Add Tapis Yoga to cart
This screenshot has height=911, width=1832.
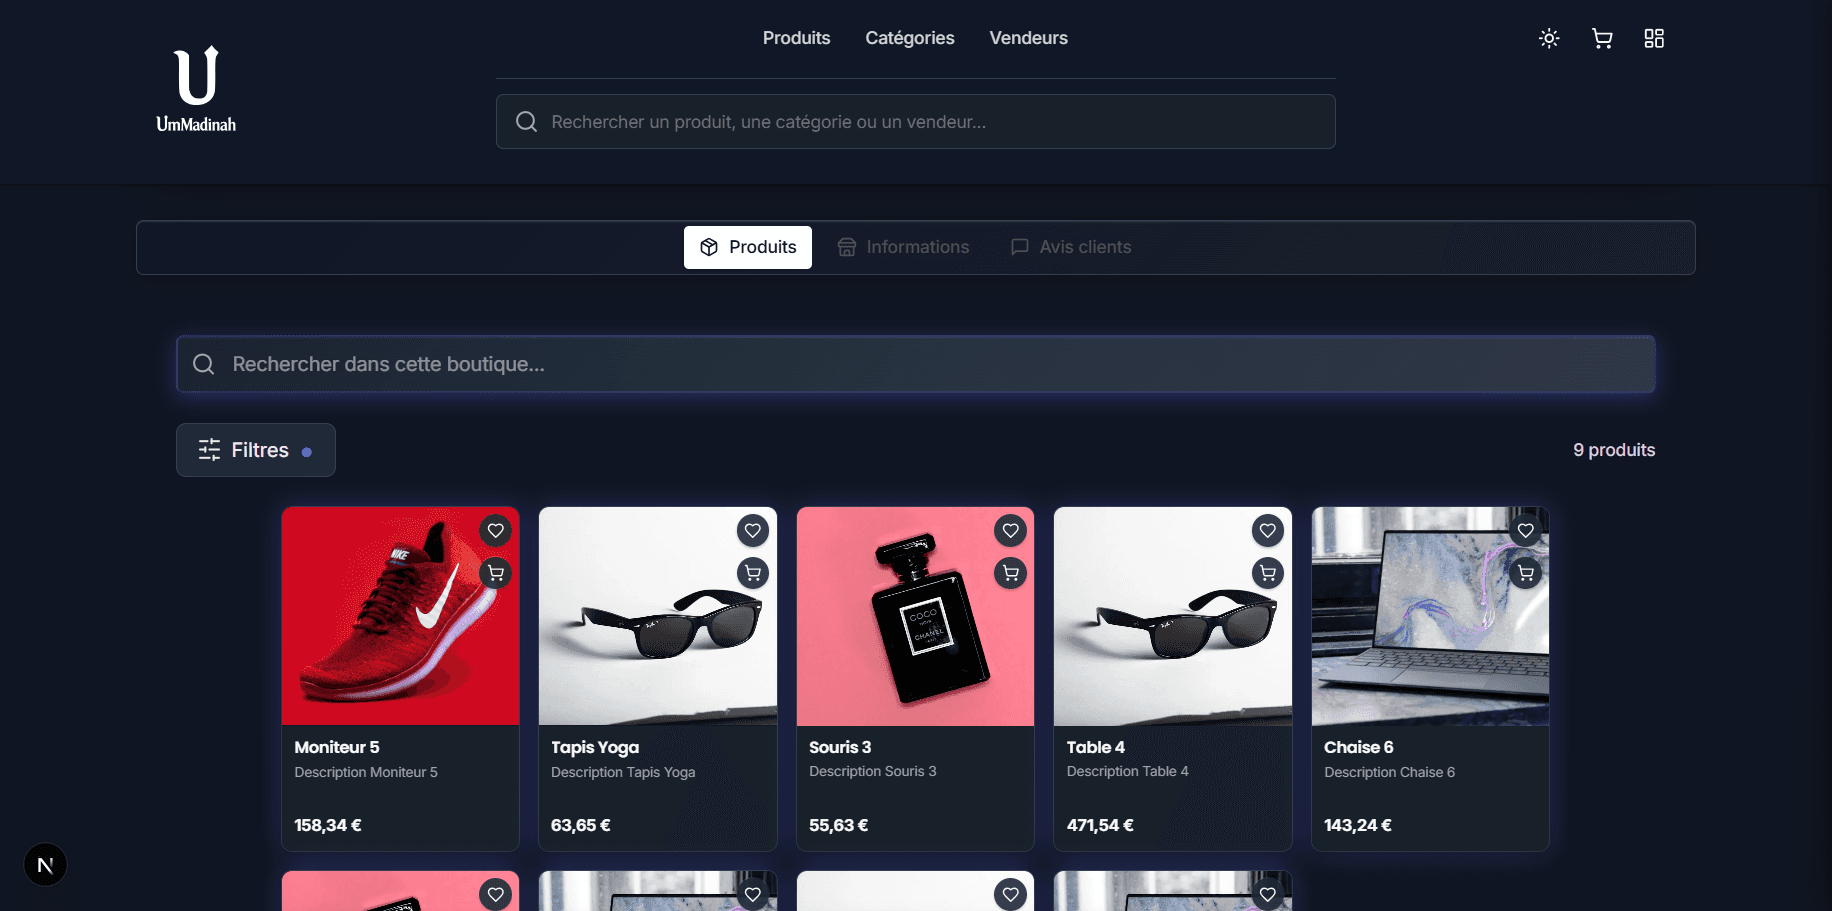pyautogui.click(x=753, y=573)
